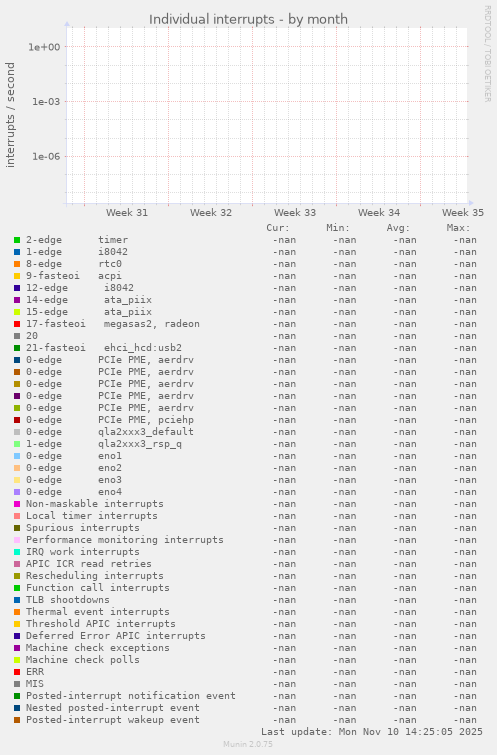The width and height of the screenshot is (497, 755).
Task: Click the yellow swatch for 9-fasteoi acpi
Action: coord(17,276)
